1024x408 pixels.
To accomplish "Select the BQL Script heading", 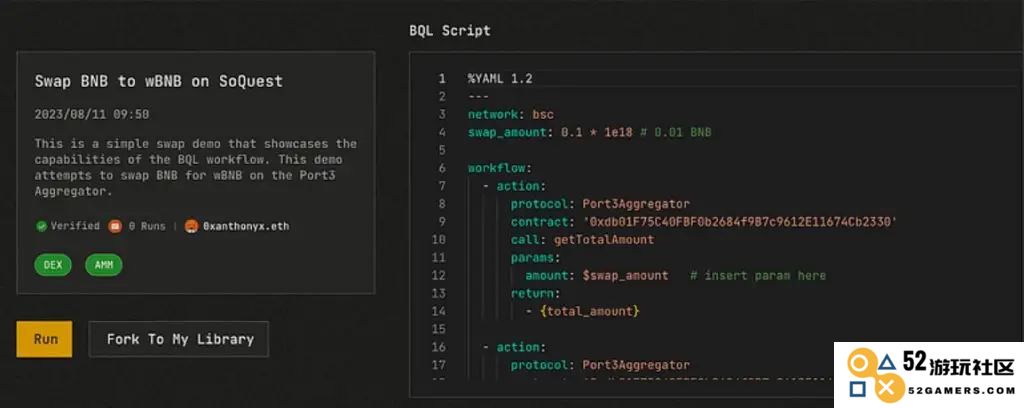I will click(x=449, y=31).
